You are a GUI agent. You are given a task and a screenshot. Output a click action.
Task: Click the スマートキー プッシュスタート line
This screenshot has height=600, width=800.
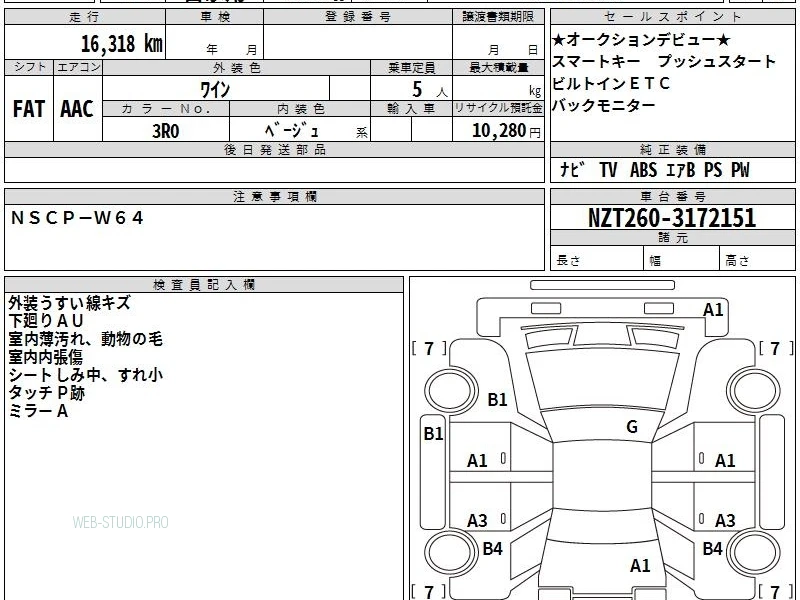664,61
